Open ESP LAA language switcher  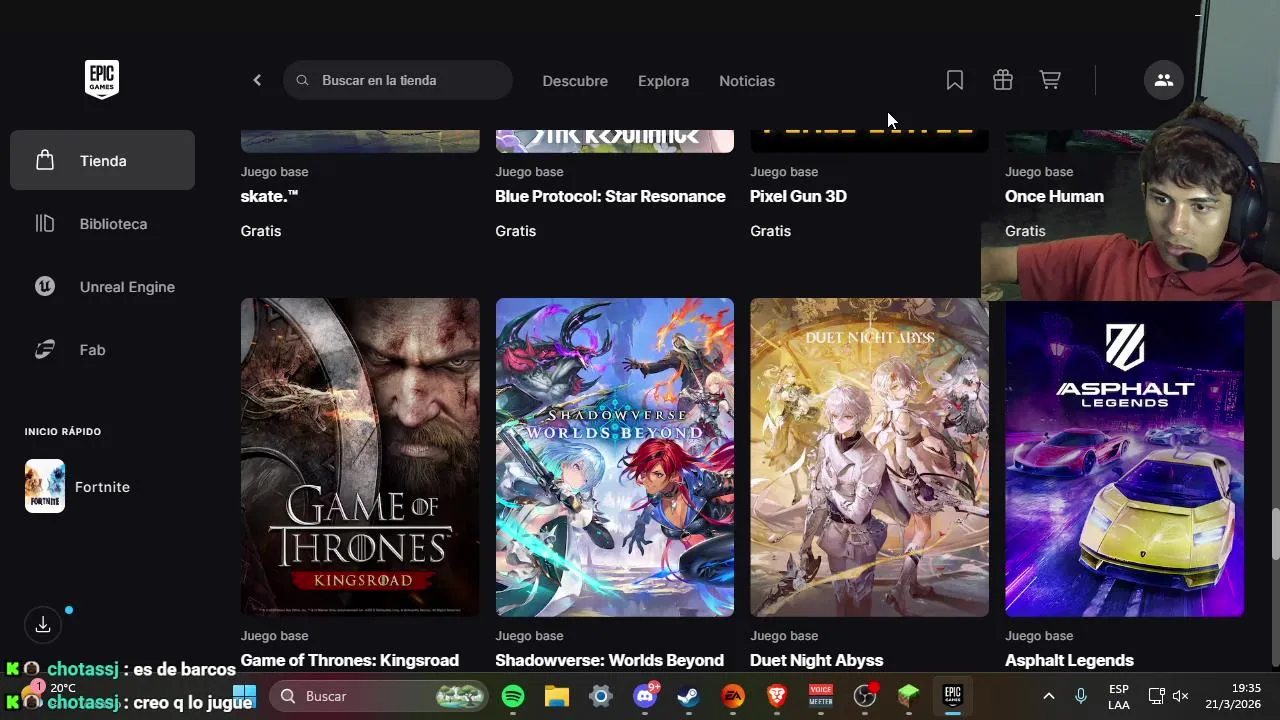point(1119,696)
